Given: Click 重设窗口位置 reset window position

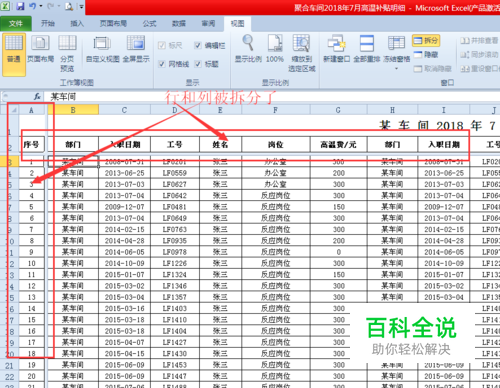Looking at the screenshot, I should [480, 69].
